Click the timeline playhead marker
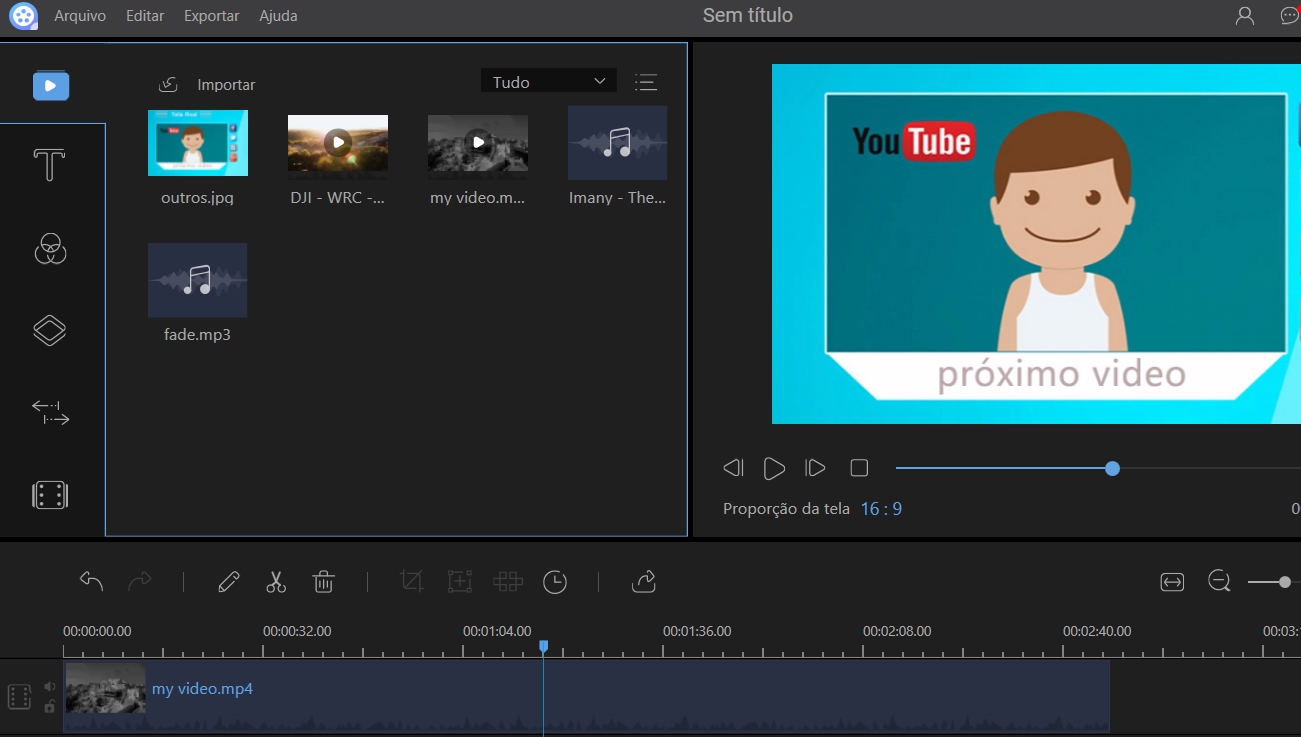The height and width of the screenshot is (737, 1301). coord(544,647)
